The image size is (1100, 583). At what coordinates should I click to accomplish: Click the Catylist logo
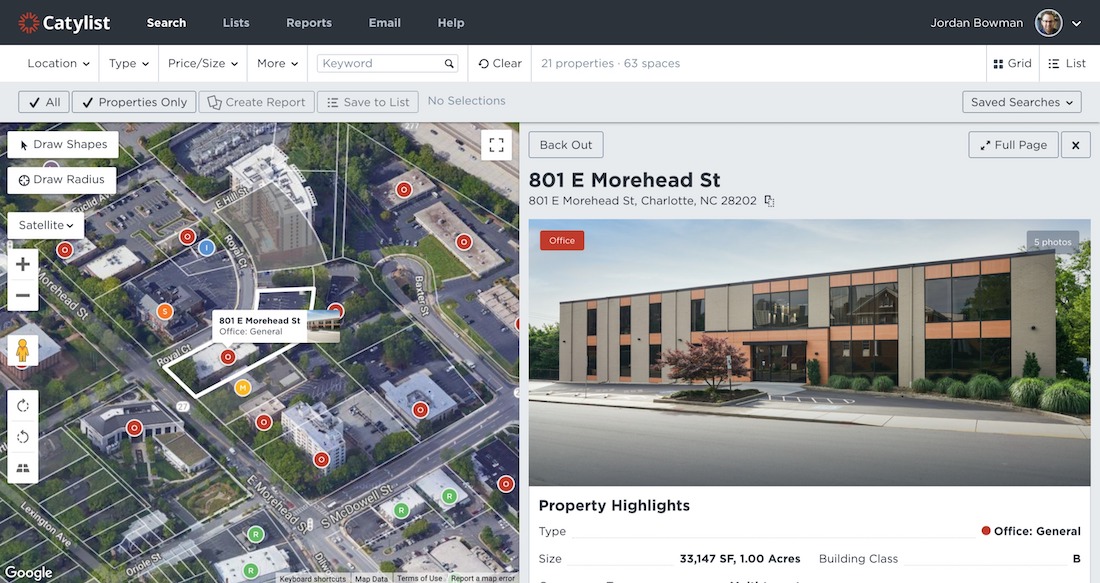tap(64, 22)
